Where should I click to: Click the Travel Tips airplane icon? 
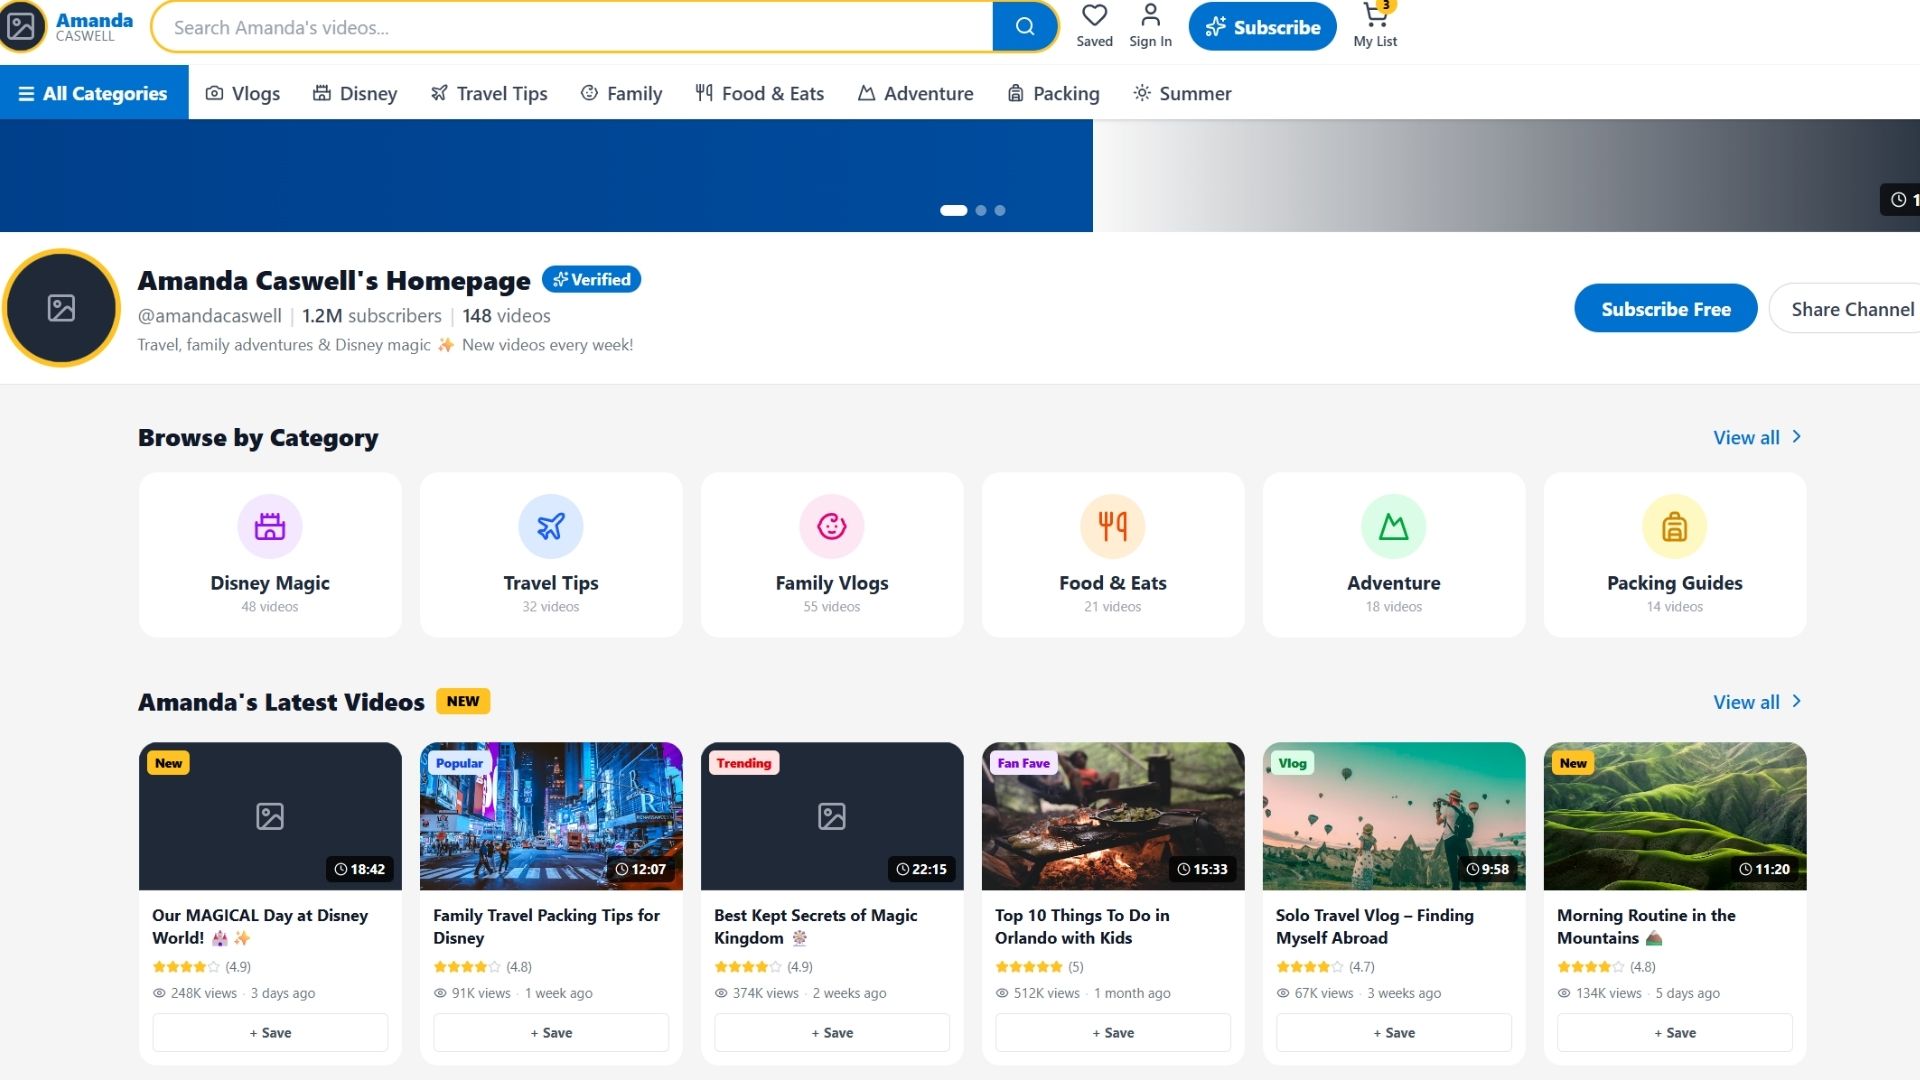point(551,525)
